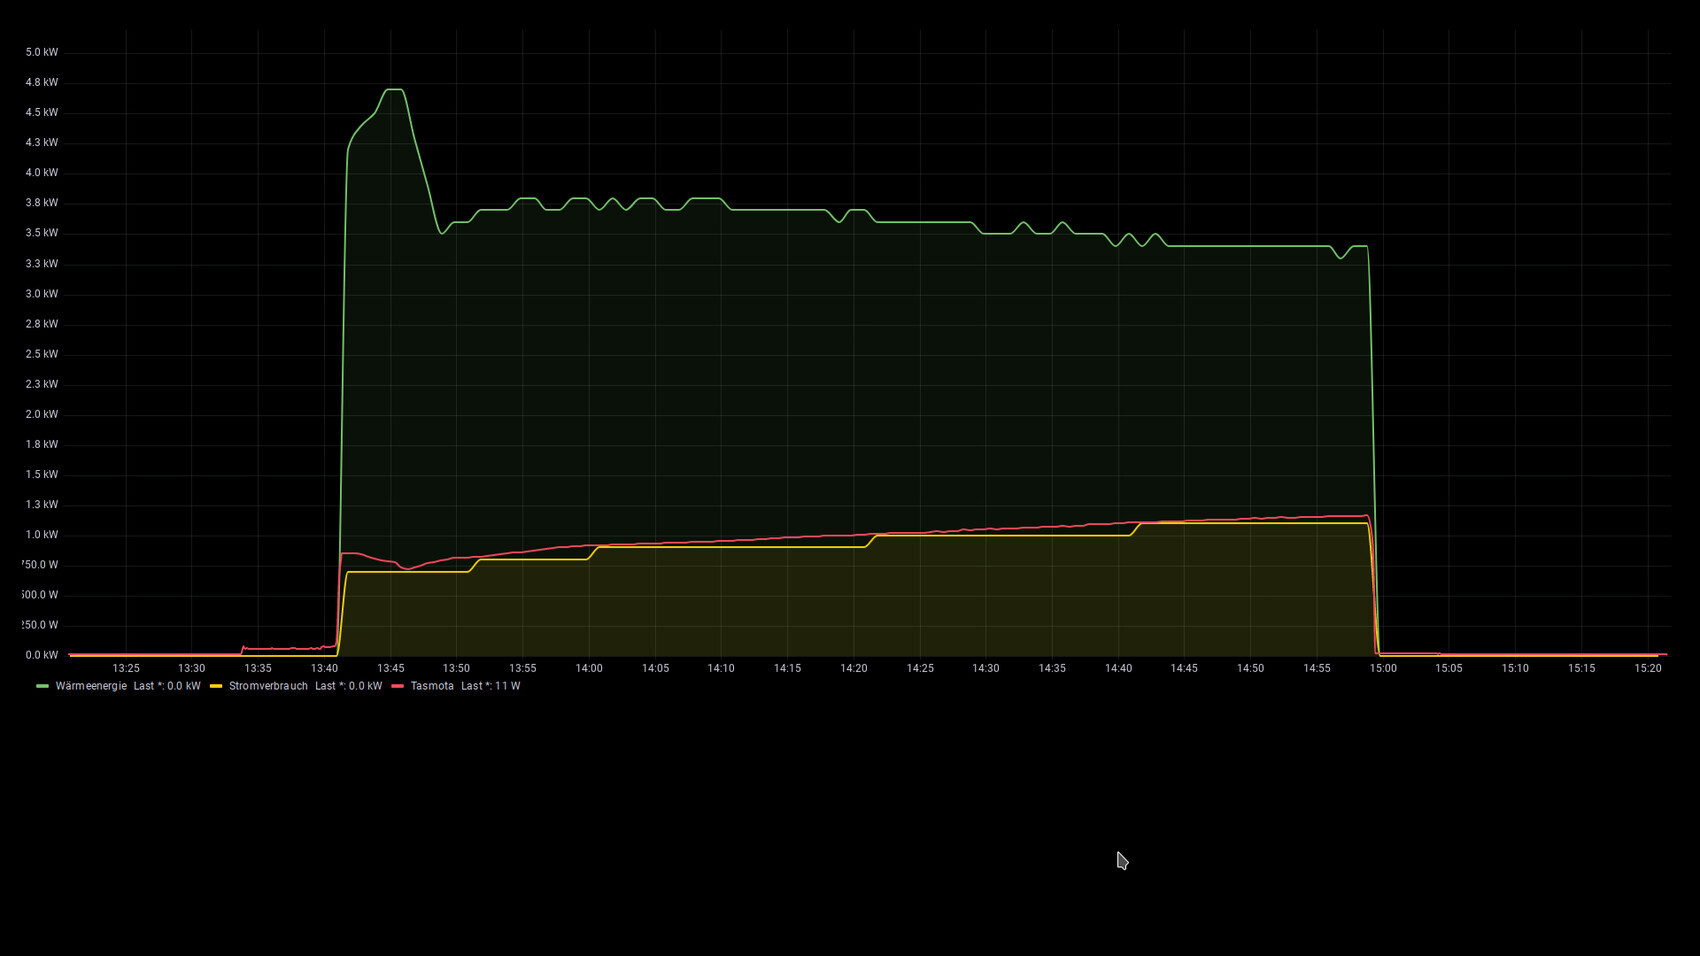Select the 15:00 time axis label
Screen dimensions: 1700x956
(x=1383, y=668)
